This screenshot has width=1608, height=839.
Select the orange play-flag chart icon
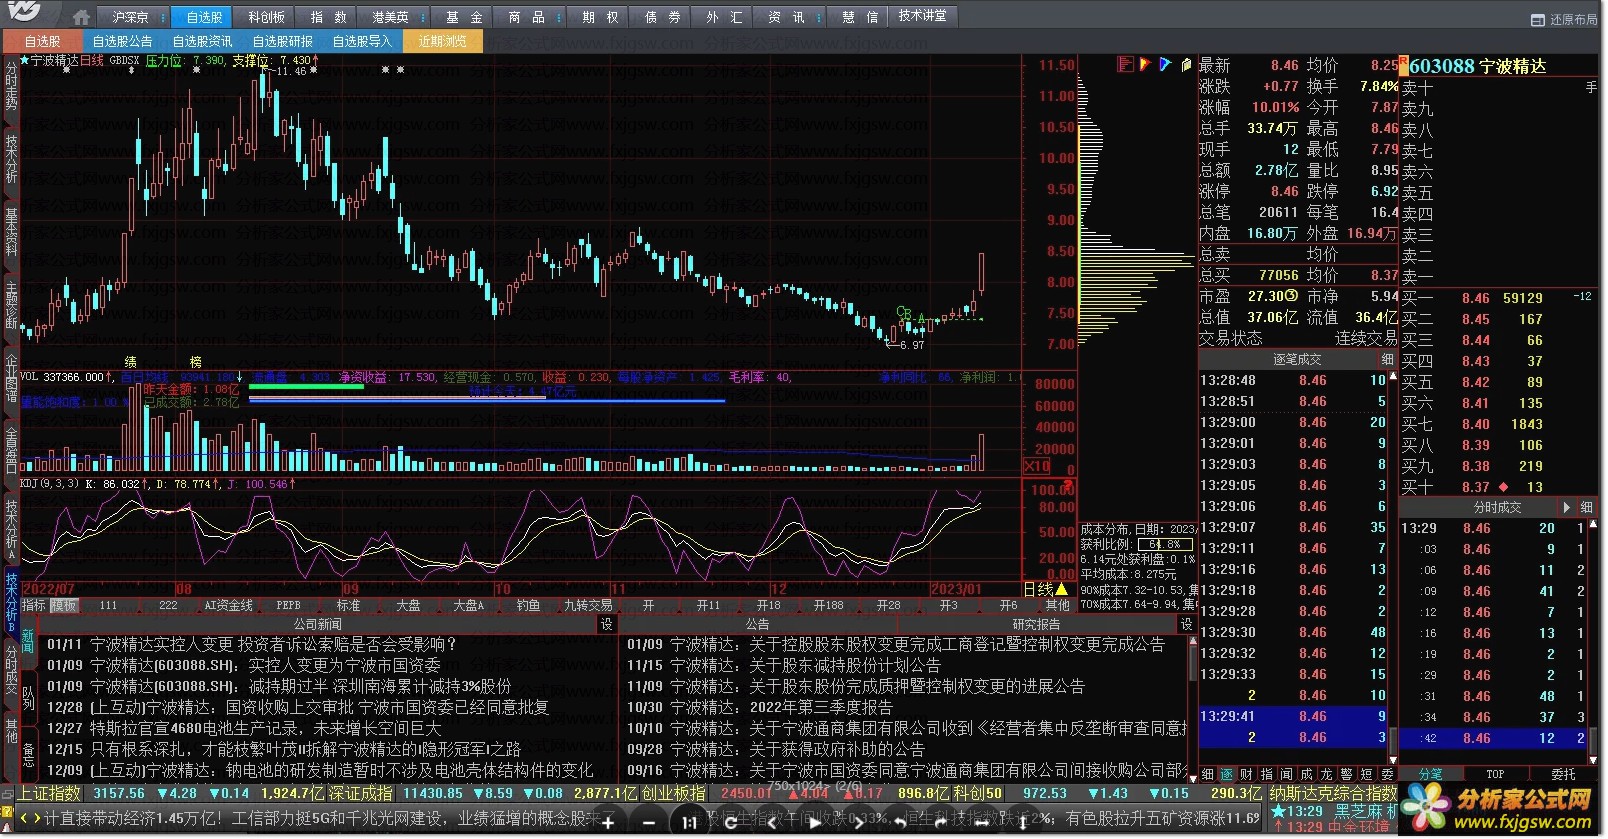pos(1145,65)
